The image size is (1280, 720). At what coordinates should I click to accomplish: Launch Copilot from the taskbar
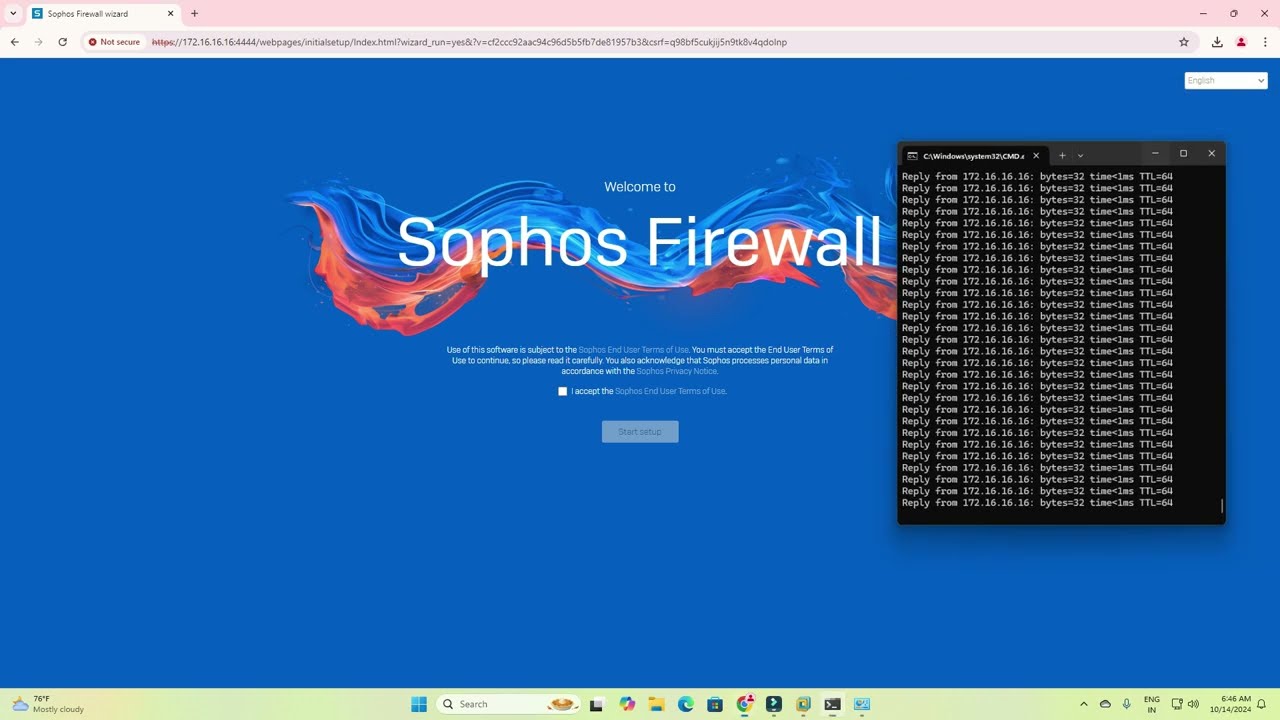pyautogui.click(x=627, y=704)
